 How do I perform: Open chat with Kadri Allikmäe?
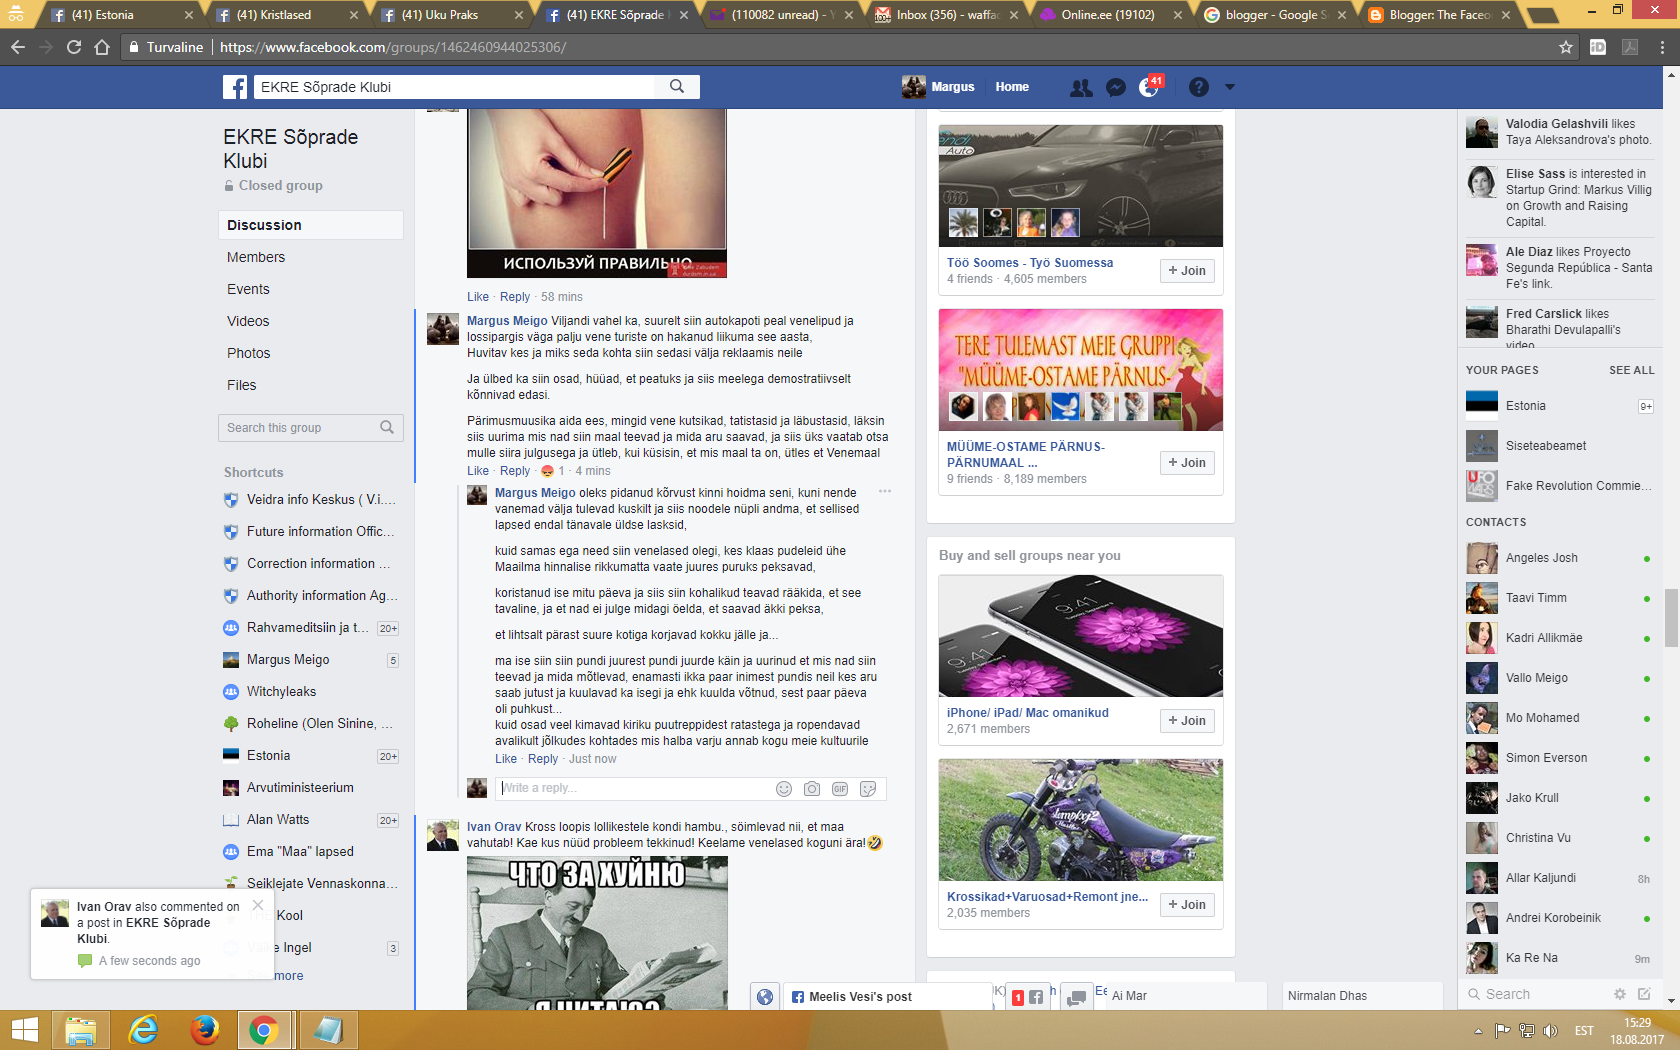click(x=1560, y=638)
